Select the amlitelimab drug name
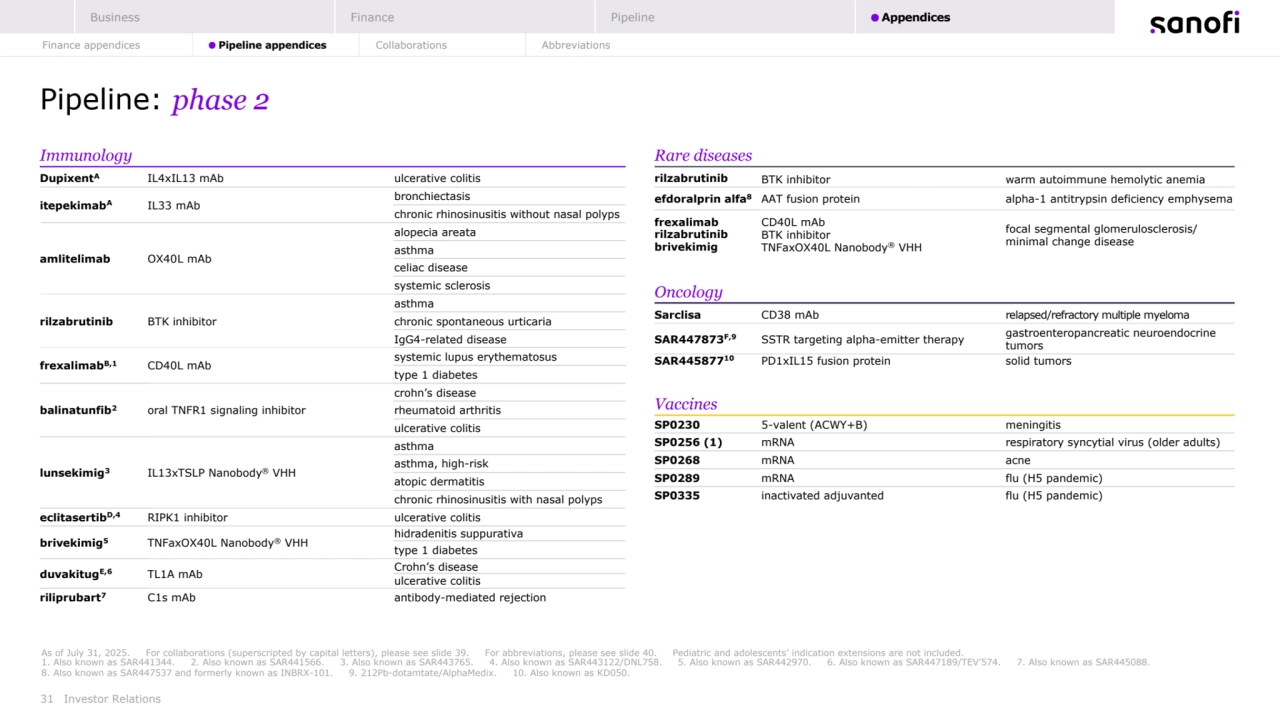Image resolution: width=1280 pixels, height=720 pixels. point(75,259)
